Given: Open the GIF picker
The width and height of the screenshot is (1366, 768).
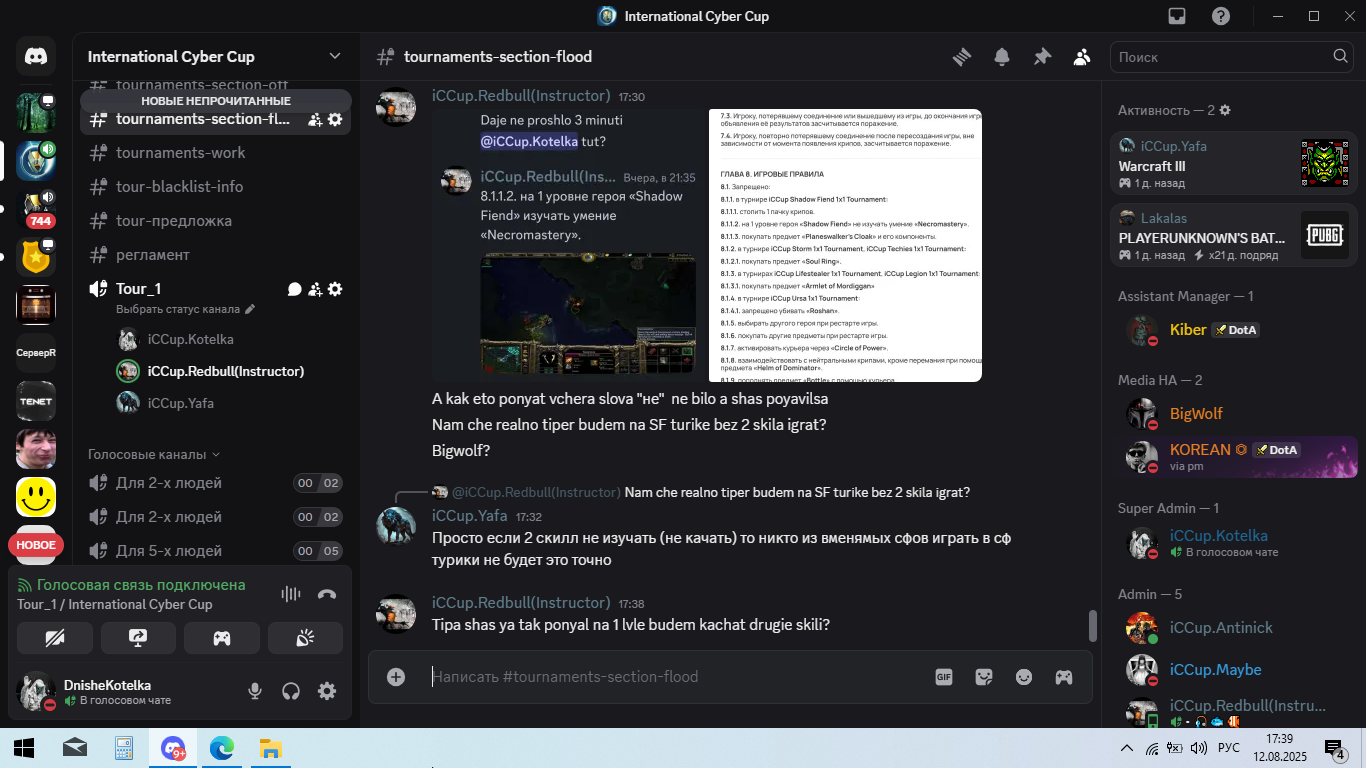Looking at the screenshot, I should tap(944, 677).
